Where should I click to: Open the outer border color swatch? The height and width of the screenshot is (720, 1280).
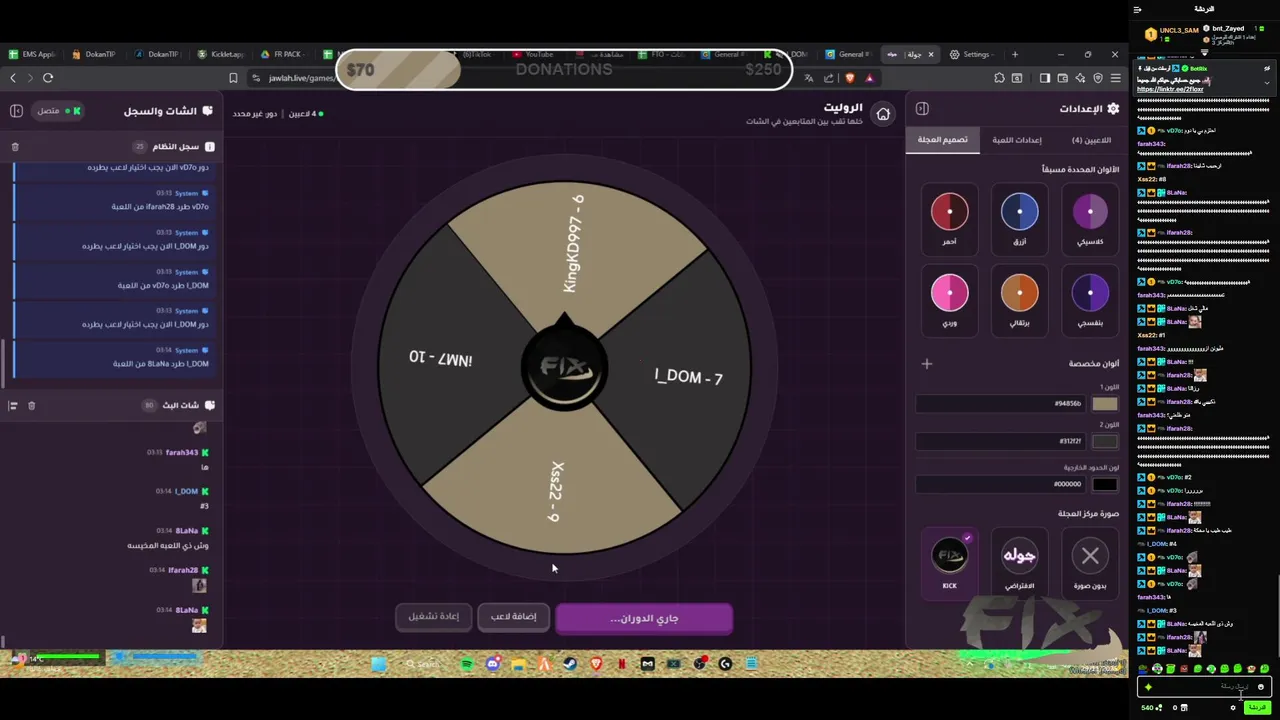1105,484
